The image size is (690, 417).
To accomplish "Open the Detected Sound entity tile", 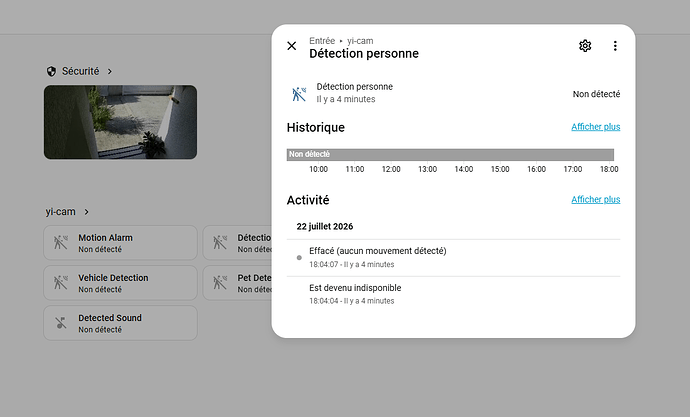I will pyautogui.click(x=120, y=323).
